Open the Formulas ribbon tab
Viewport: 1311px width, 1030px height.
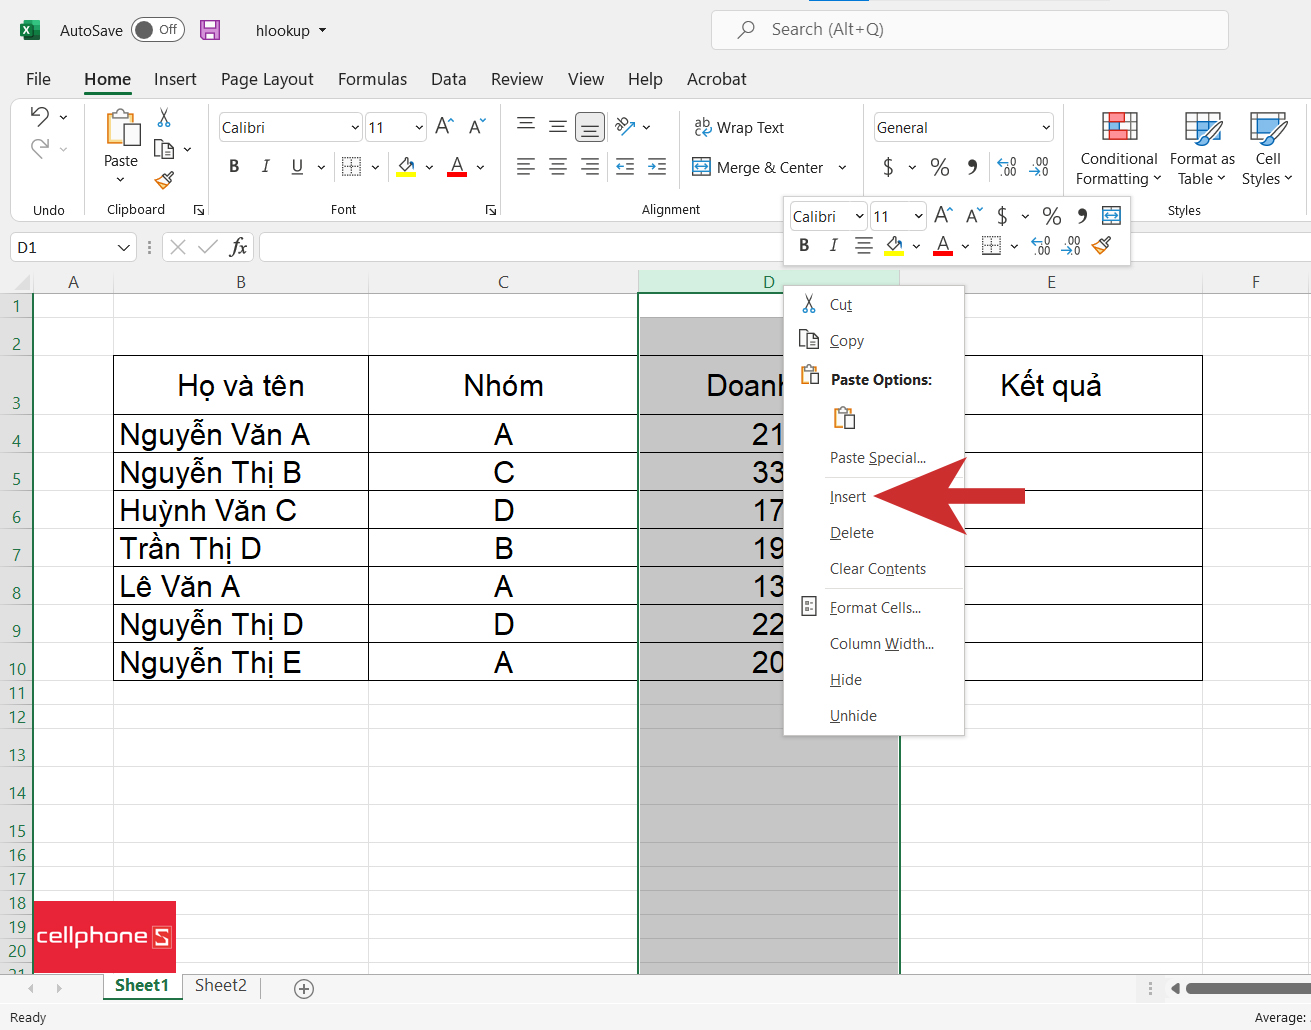372,79
